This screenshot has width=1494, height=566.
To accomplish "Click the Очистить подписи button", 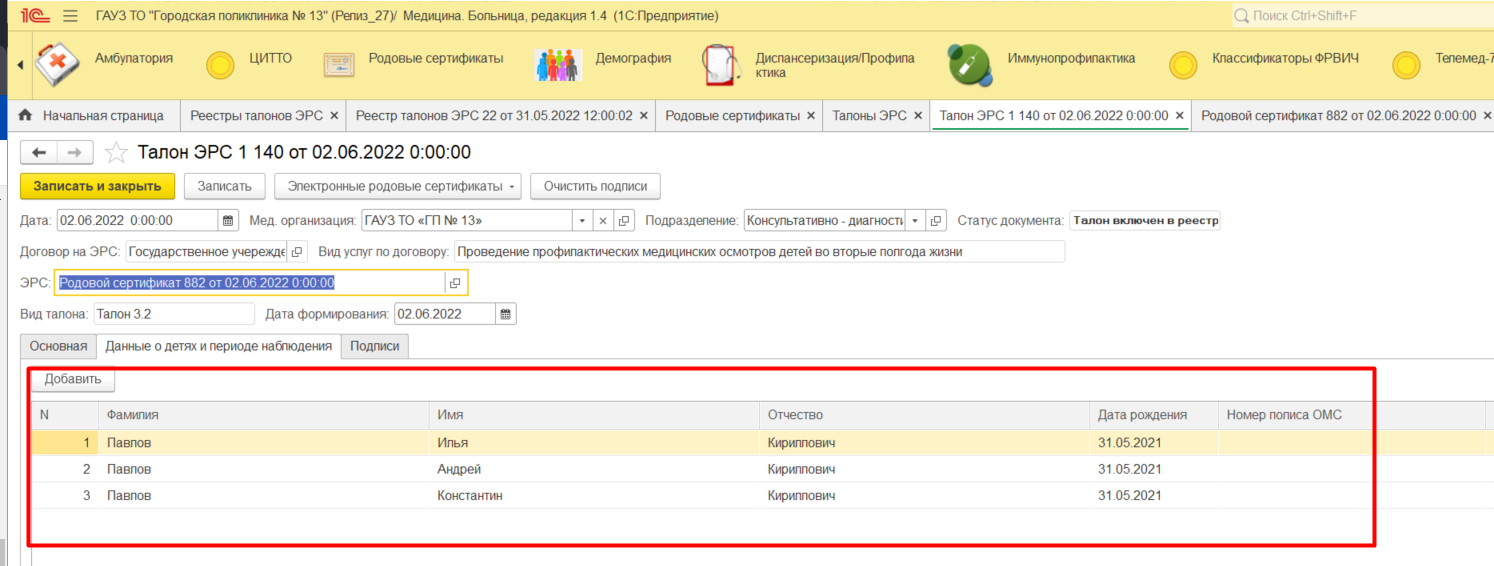I will coord(595,186).
